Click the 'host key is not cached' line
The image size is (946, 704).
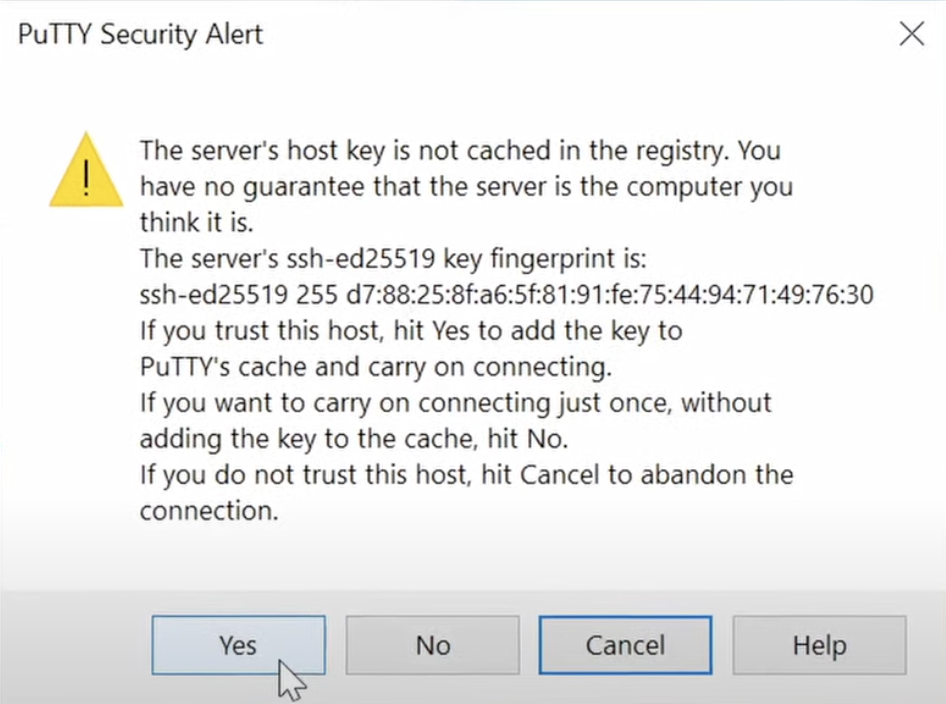coord(460,151)
